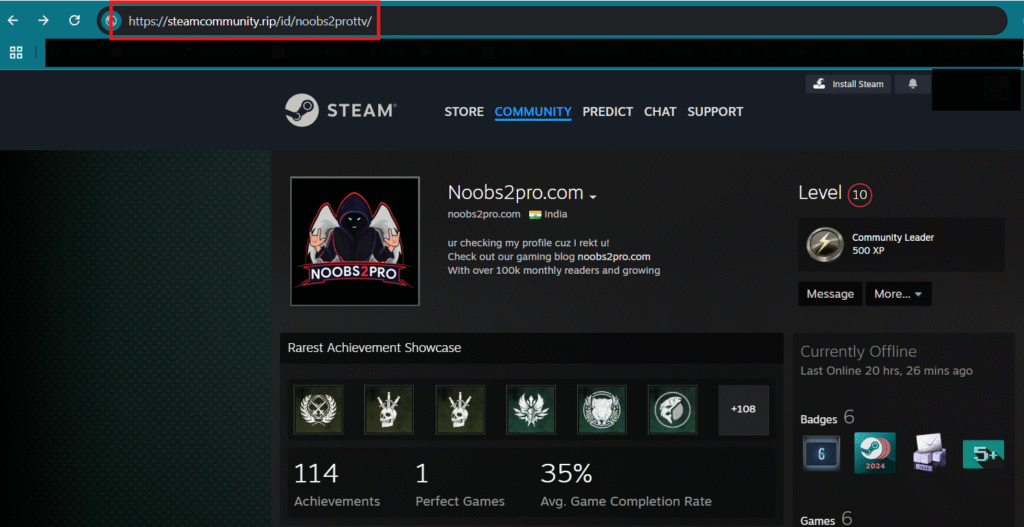
Task: Expand the Noobs2pro.com name history dropdown arrow
Action: click(x=593, y=196)
